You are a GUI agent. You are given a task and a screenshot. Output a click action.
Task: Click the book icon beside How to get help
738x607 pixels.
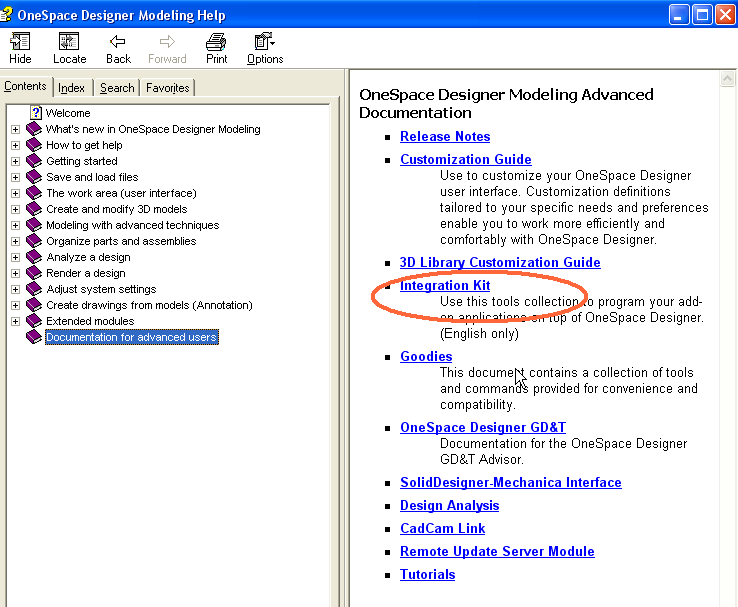click(34, 145)
